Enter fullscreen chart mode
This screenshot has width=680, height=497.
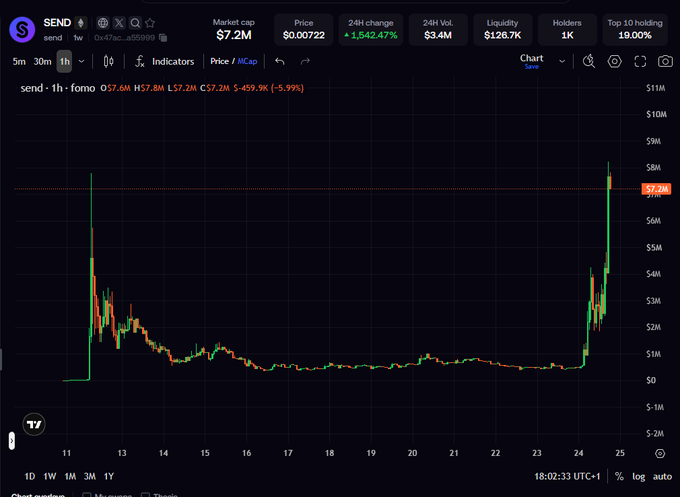pyautogui.click(x=640, y=61)
